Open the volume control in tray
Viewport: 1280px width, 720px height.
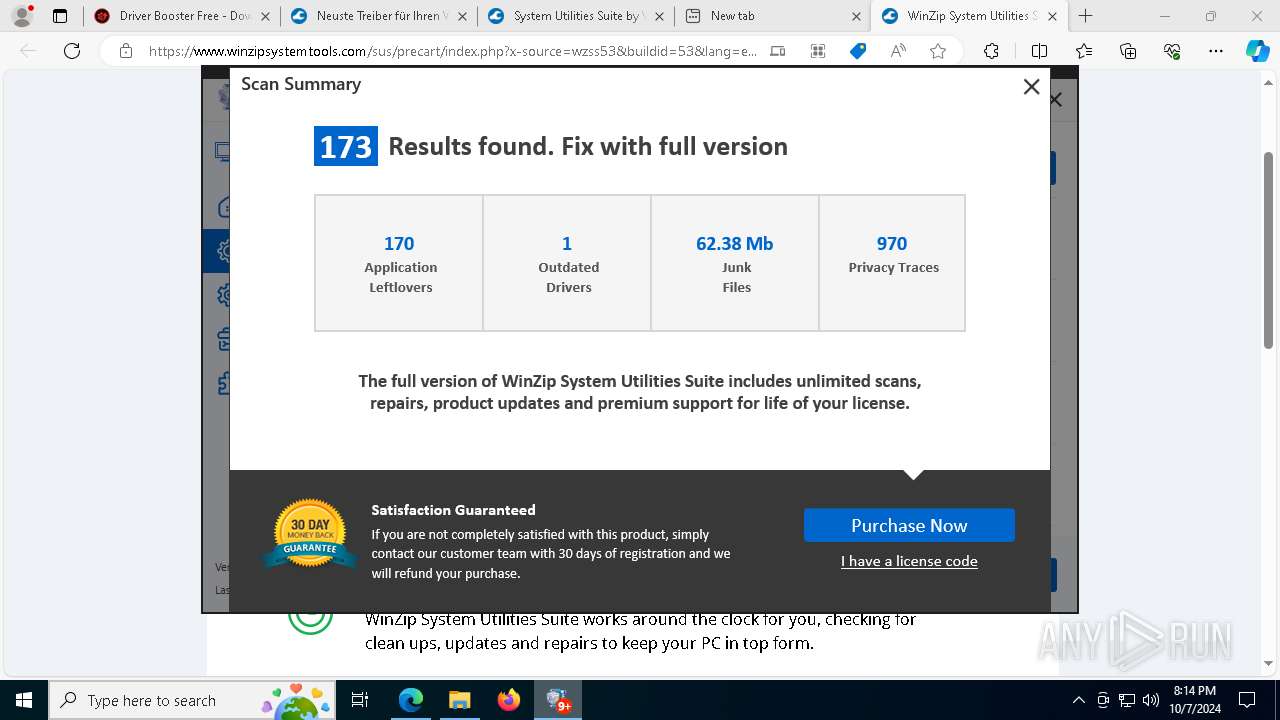(1151, 700)
